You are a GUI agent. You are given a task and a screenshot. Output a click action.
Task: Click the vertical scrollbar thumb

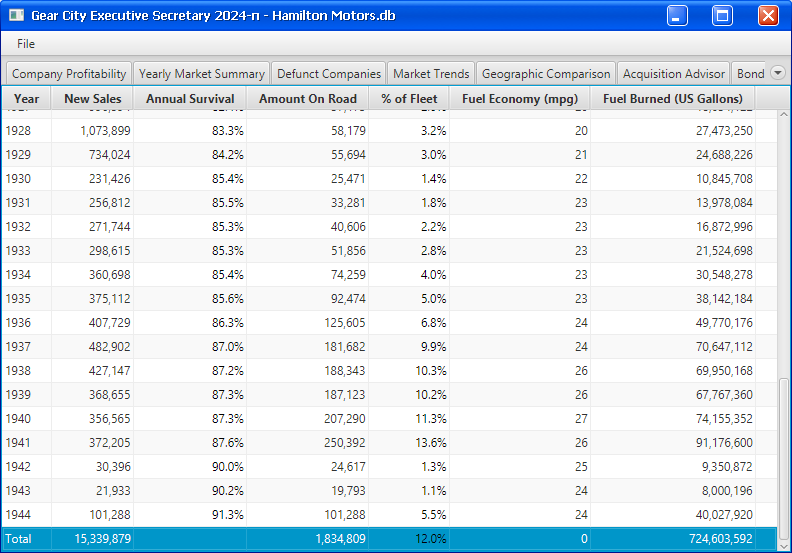tap(783, 450)
